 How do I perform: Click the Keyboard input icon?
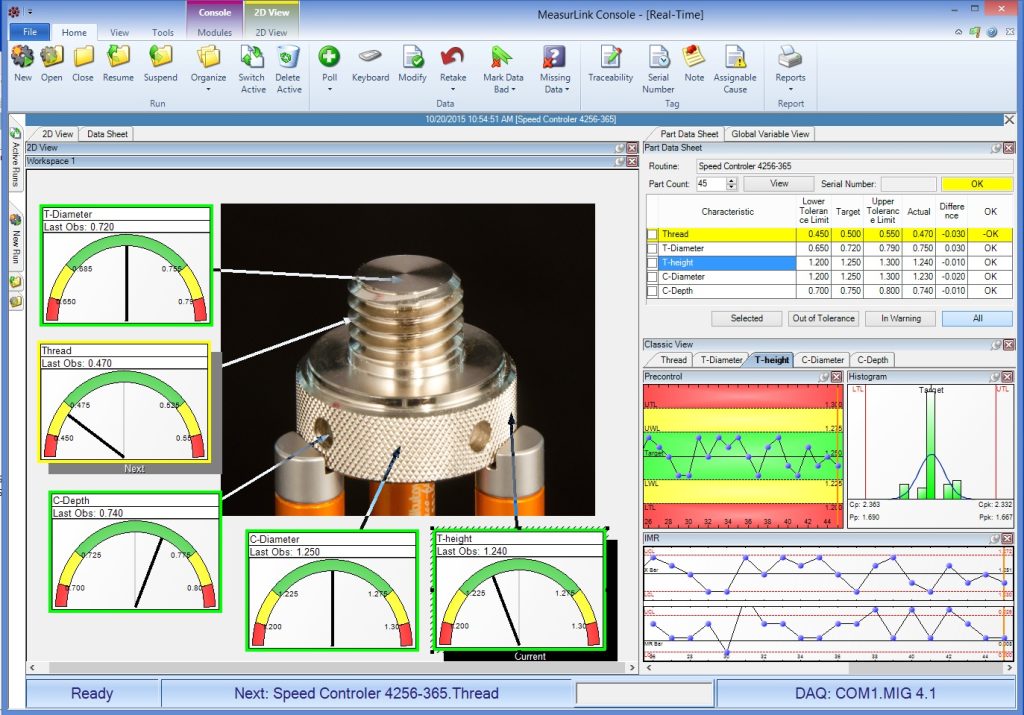(370, 59)
